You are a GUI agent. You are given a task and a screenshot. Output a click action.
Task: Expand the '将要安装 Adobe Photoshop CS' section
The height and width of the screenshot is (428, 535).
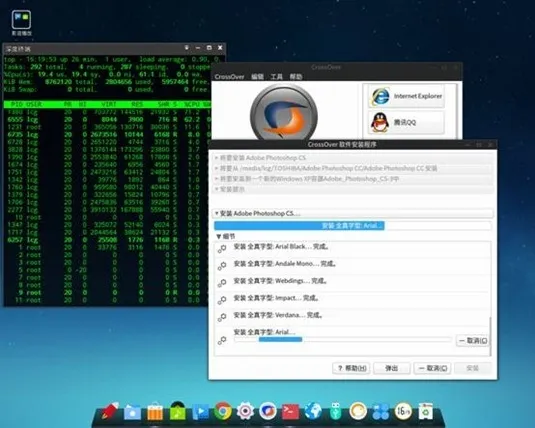(x=353, y=158)
